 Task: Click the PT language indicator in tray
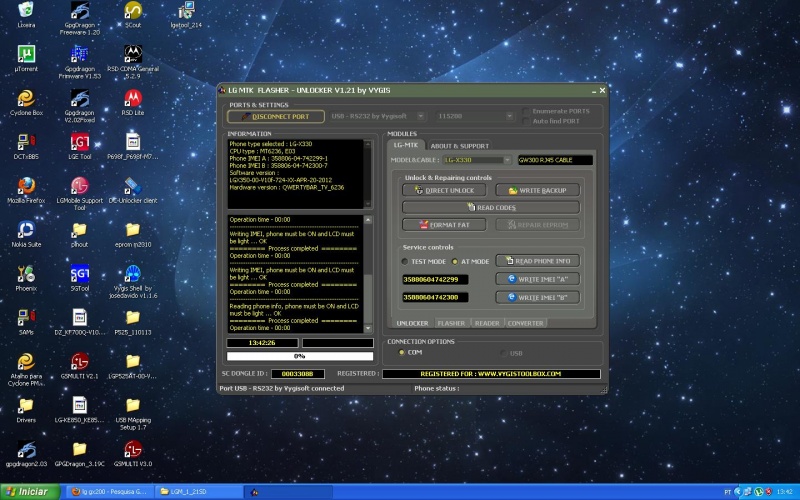pos(728,492)
